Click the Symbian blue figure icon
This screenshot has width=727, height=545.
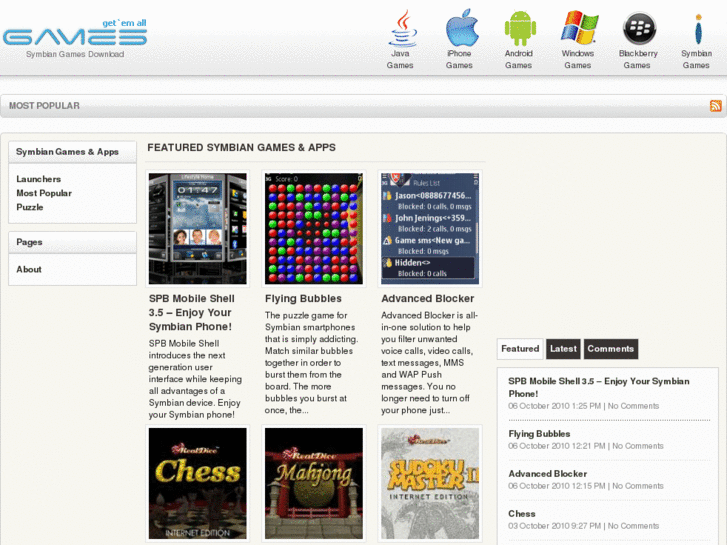tap(698, 29)
